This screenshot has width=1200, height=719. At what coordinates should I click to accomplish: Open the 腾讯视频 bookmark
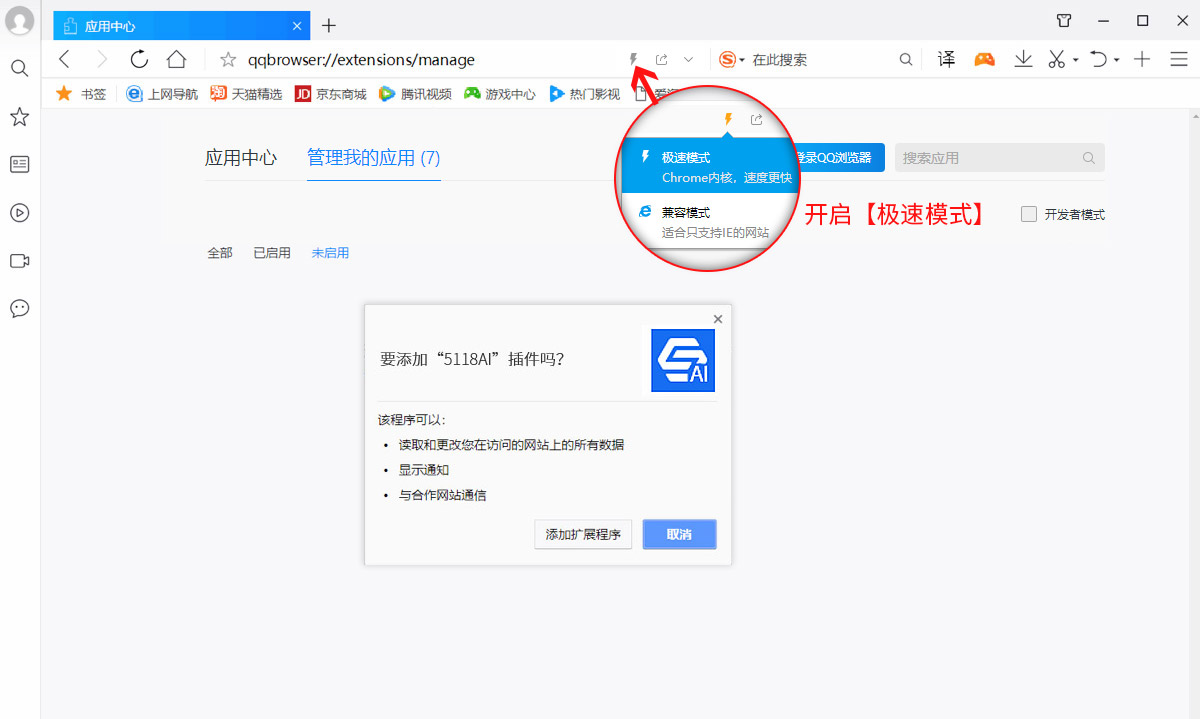pos(415,94)
